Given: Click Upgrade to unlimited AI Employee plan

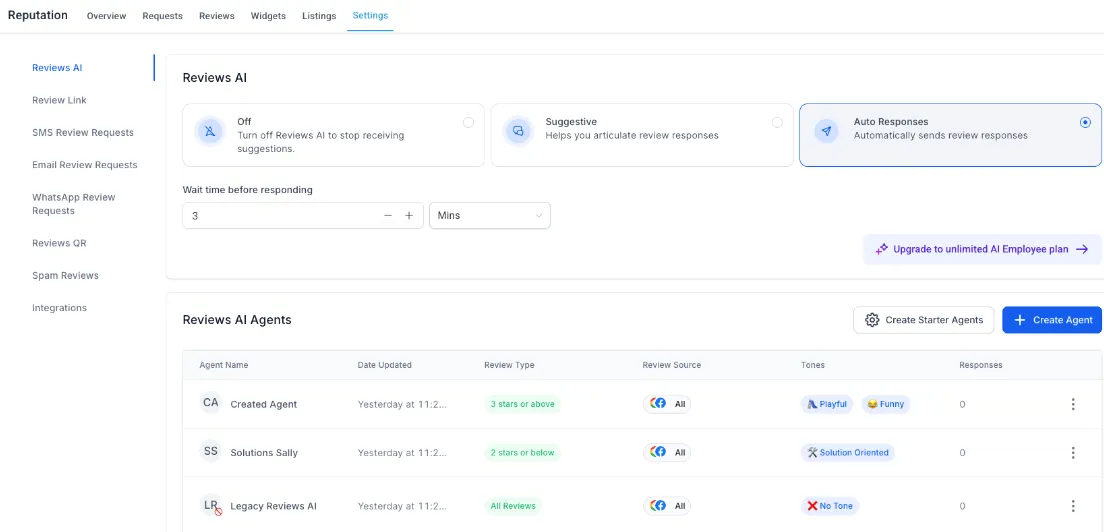Looking at the screenshot, I should pos(981,249).
